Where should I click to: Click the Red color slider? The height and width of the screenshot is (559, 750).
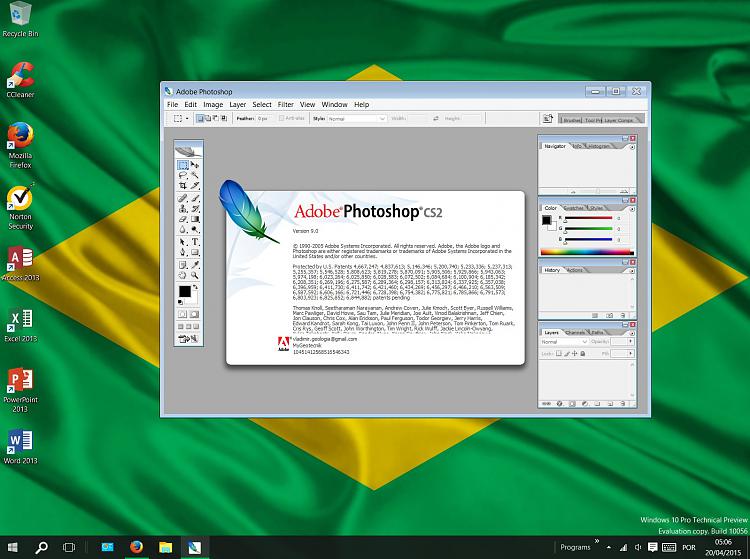588,218
